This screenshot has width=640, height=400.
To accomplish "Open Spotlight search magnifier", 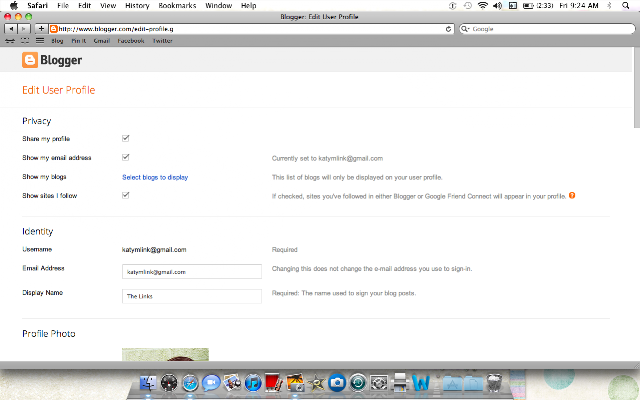I will pos(625,5).
